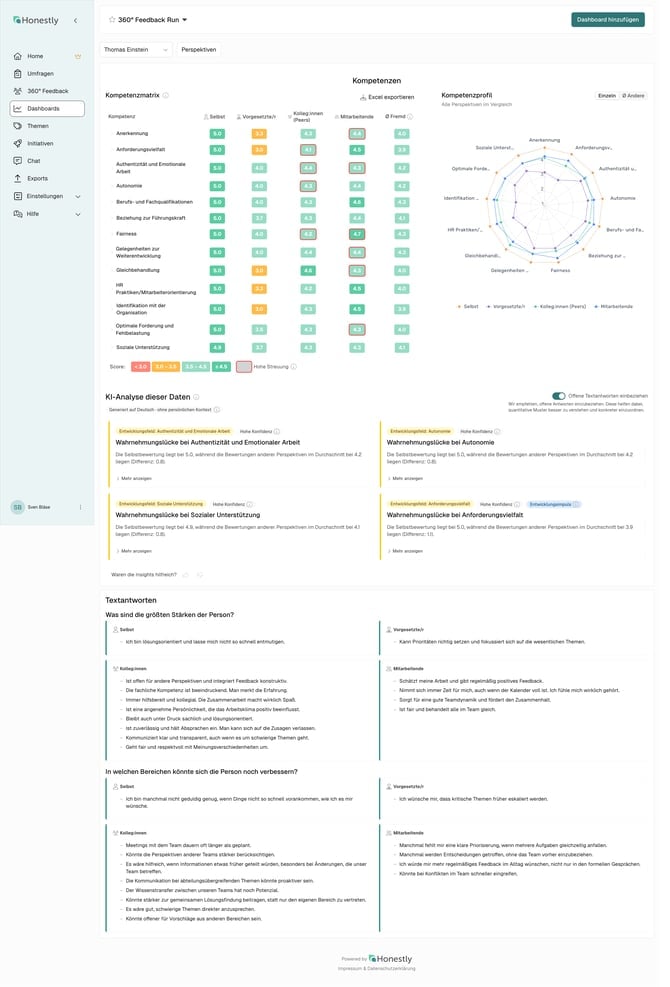
Task: Open the three-dot menu next to Sven Bläse
Action: pos(81,507)
